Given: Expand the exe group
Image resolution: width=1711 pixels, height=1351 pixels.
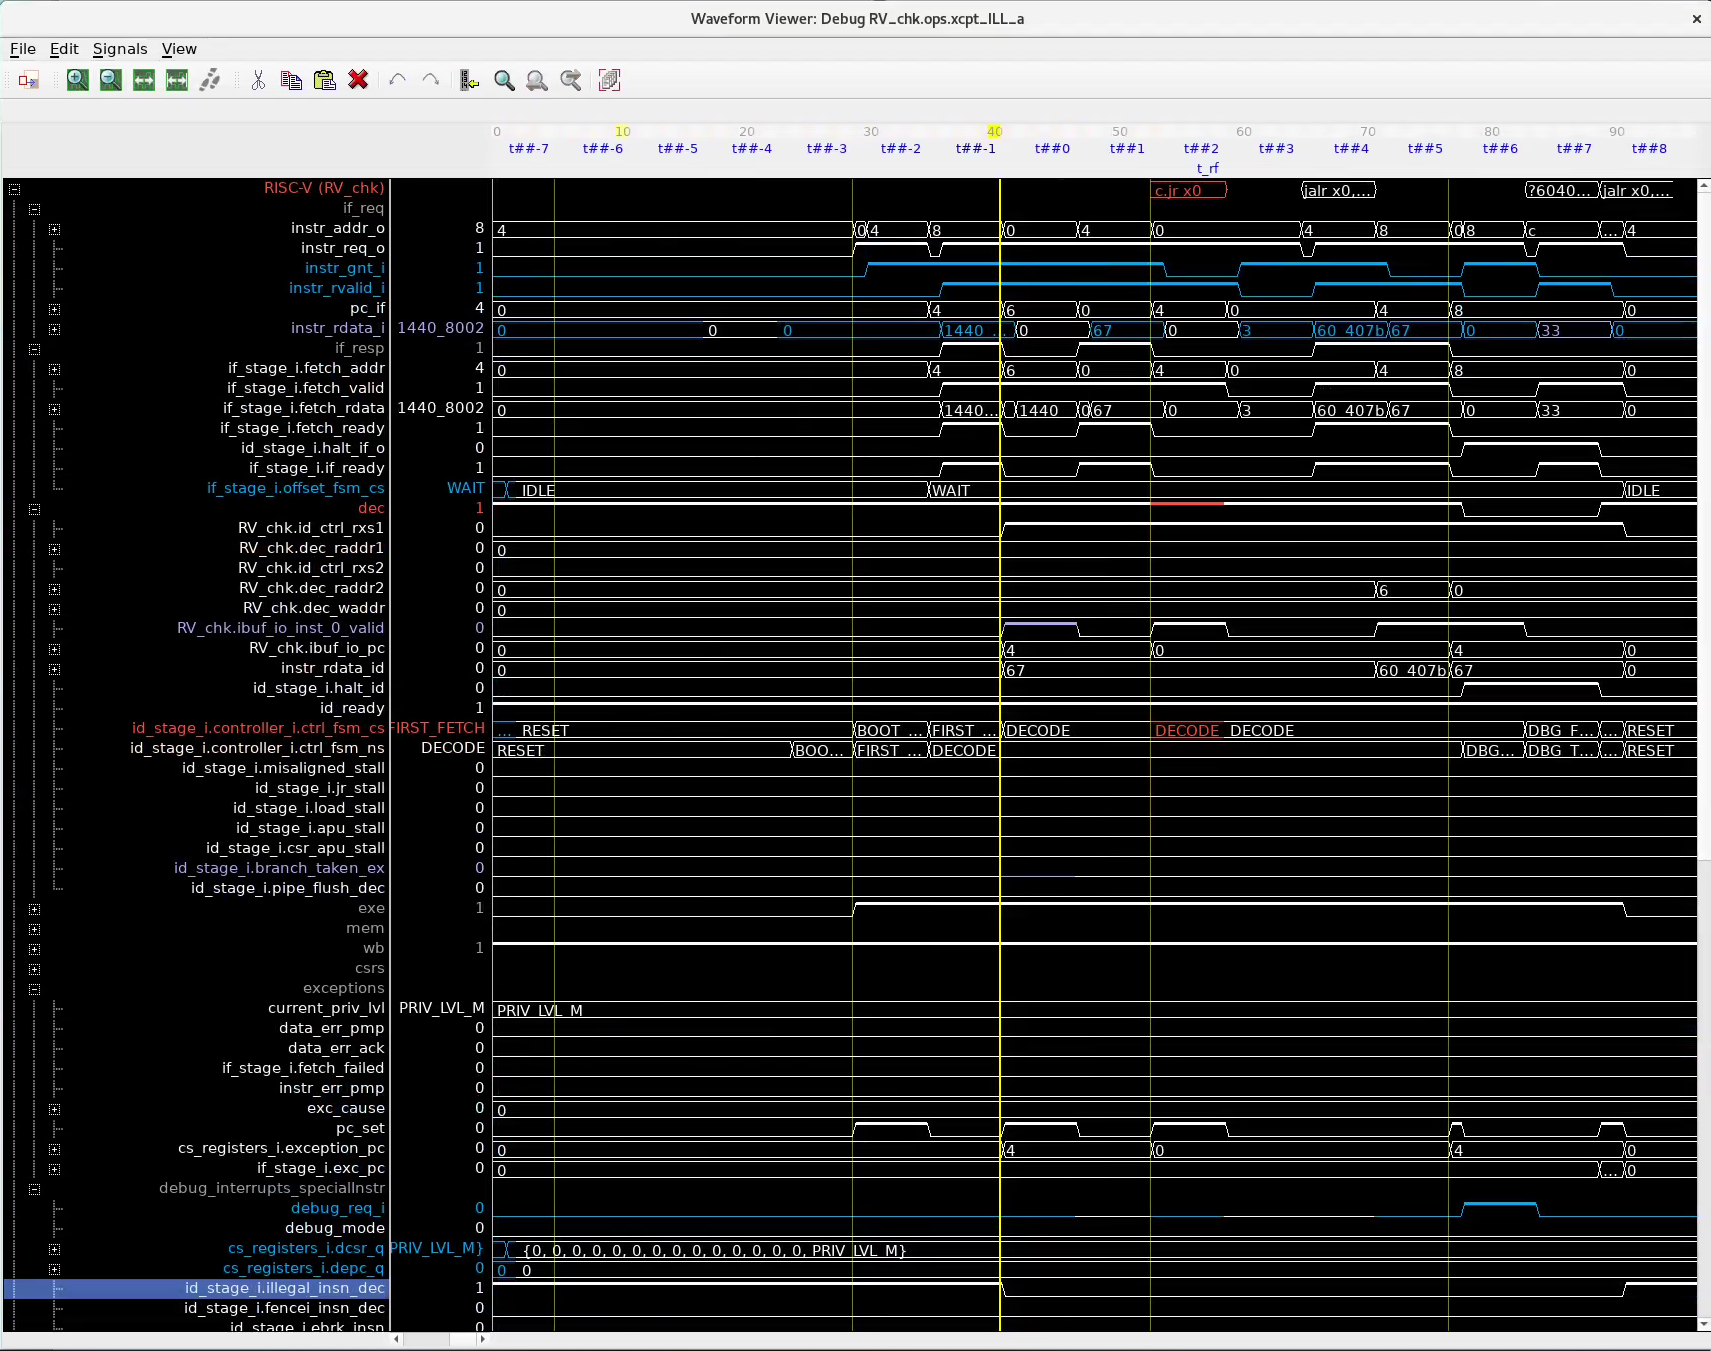Looking at the screenshot, I should (35, 909).
